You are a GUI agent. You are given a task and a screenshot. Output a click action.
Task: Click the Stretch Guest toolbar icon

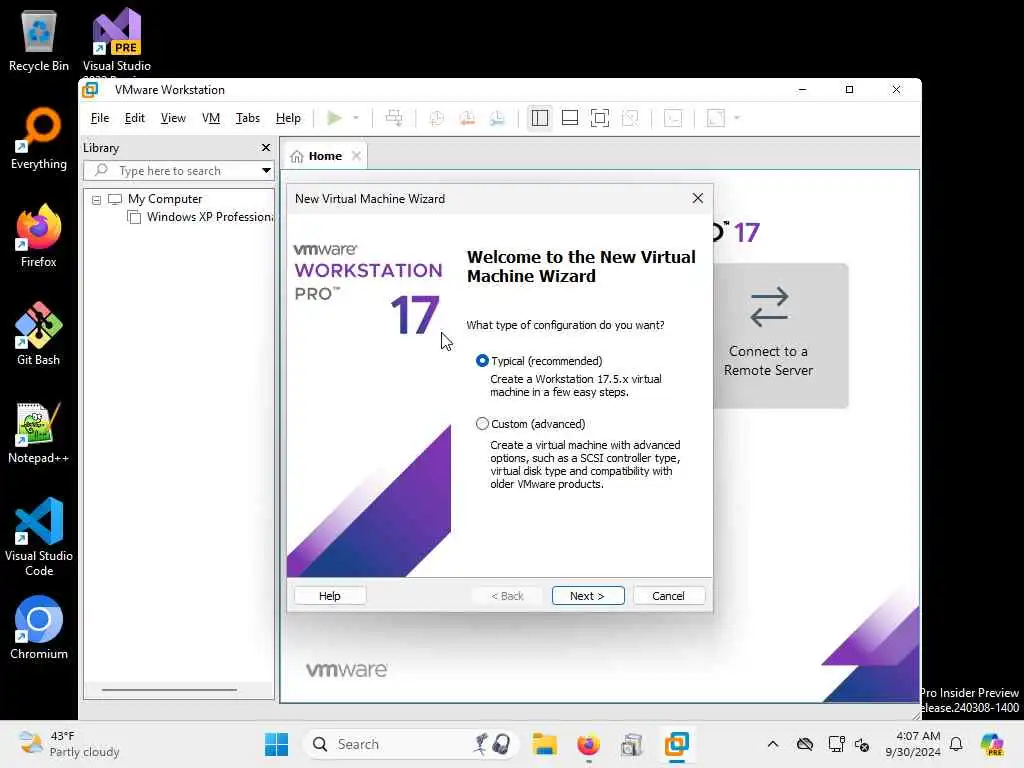click(x=716, y=118)
